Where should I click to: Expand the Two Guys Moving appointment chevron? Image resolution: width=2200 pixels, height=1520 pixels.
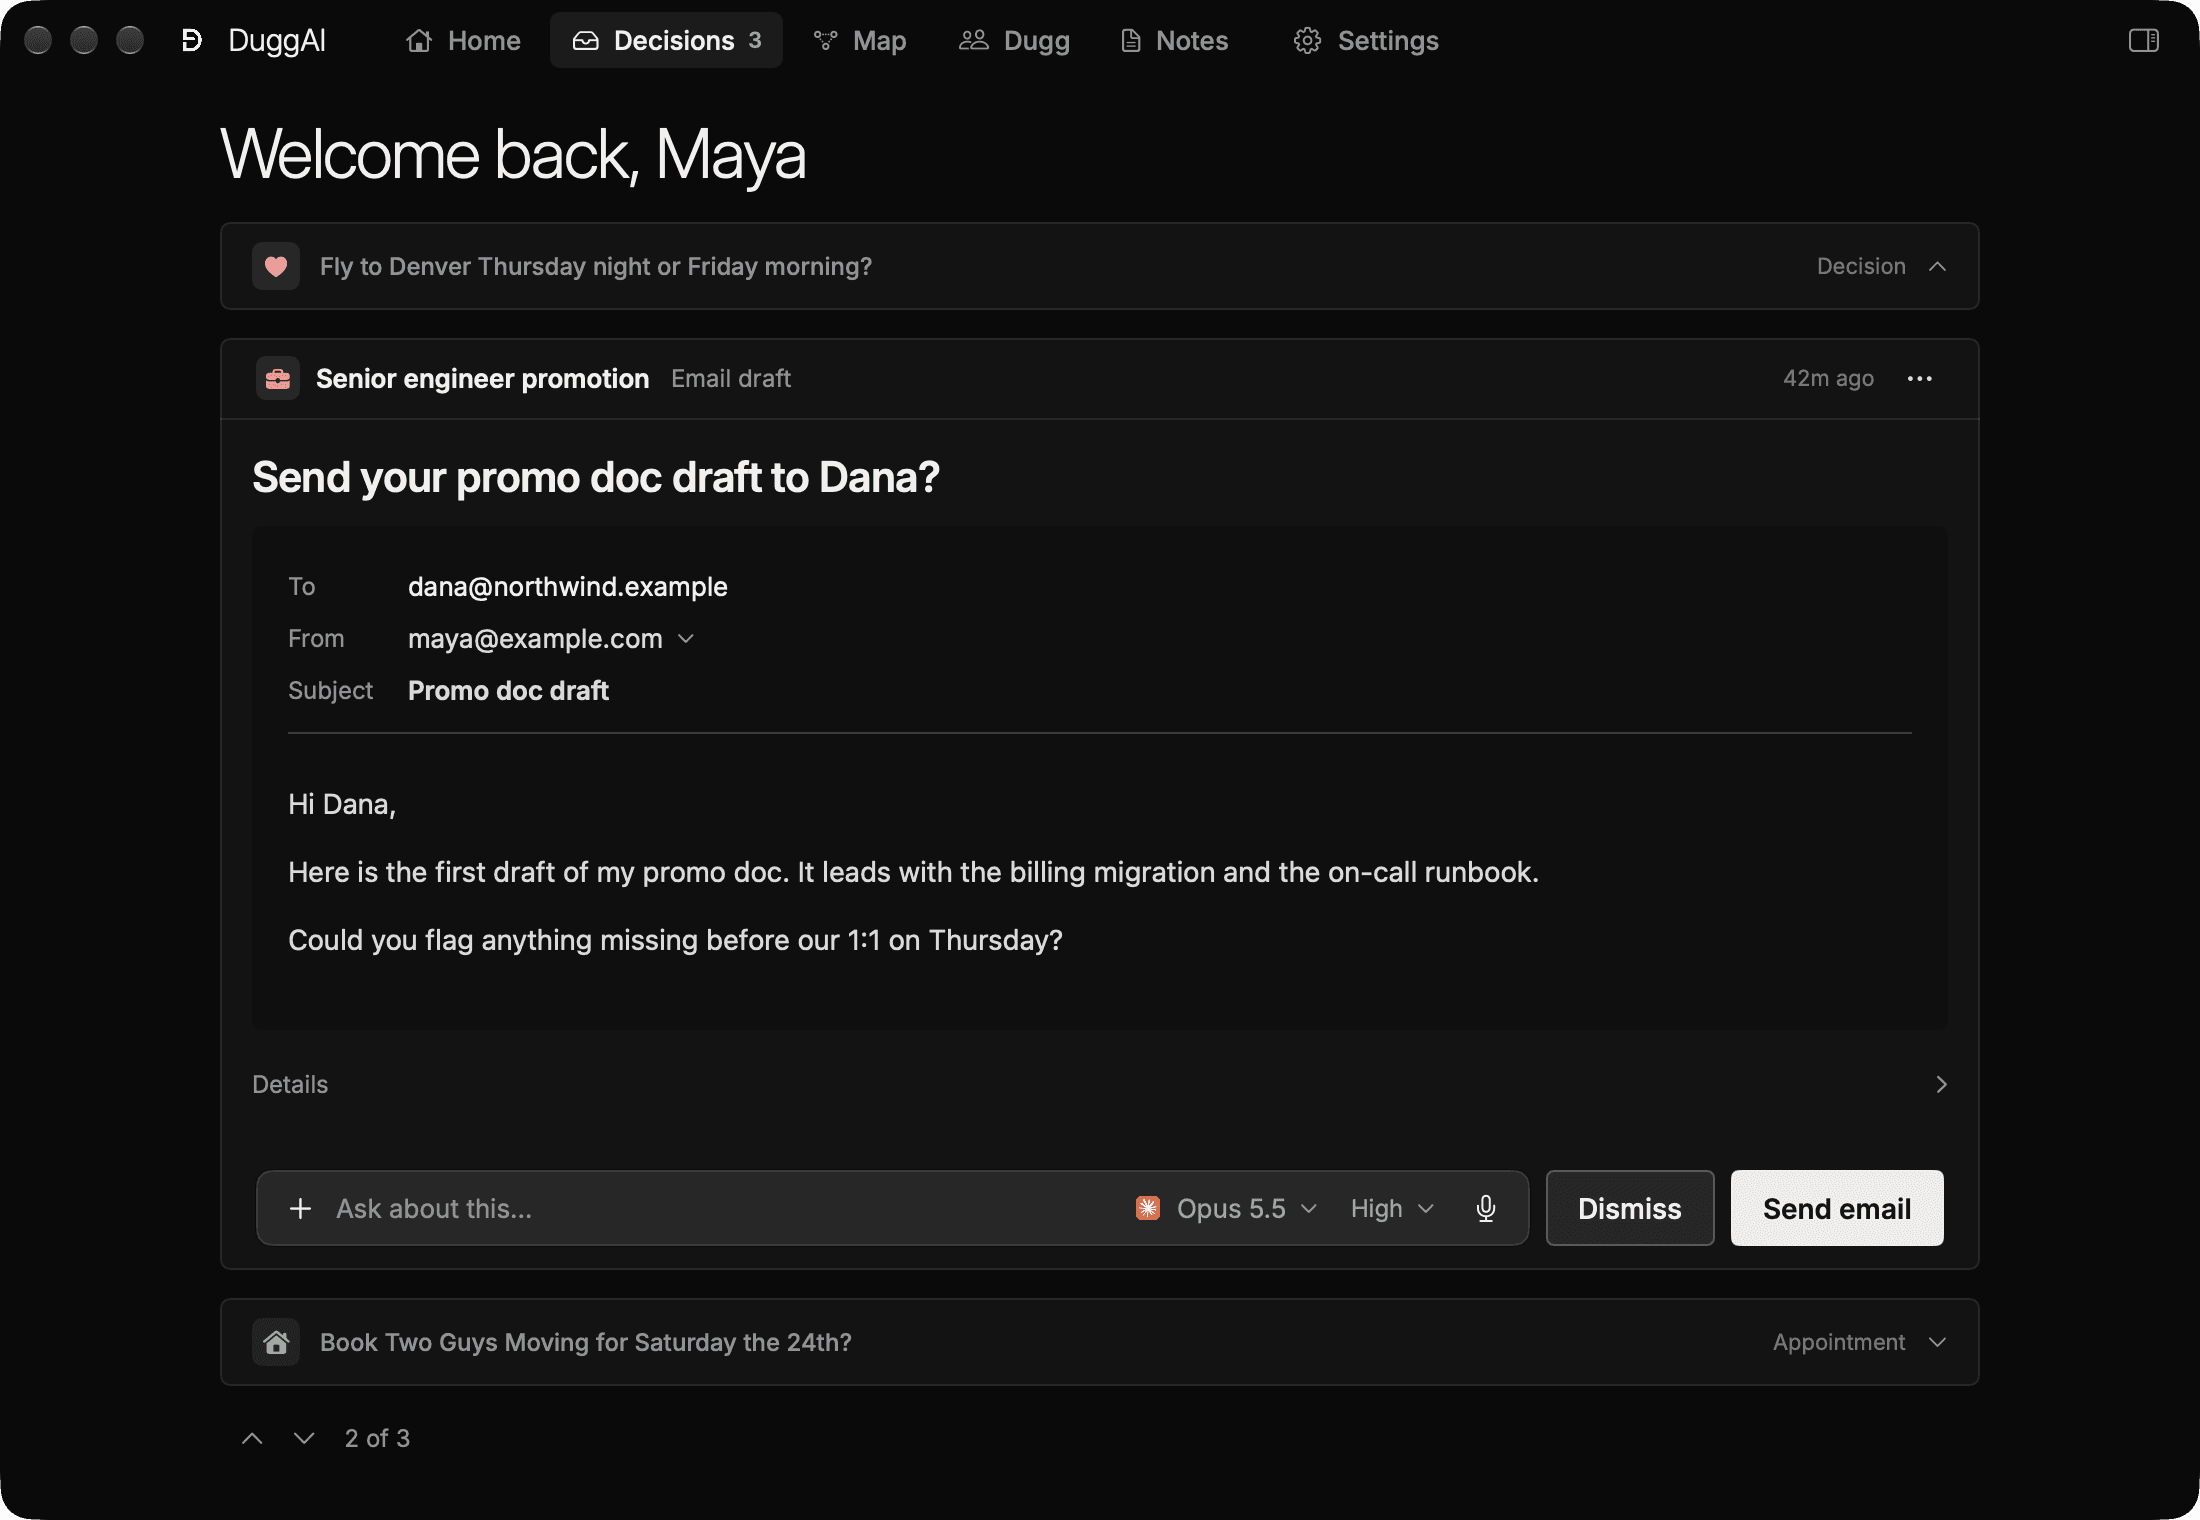[x=1937, y=1342]
